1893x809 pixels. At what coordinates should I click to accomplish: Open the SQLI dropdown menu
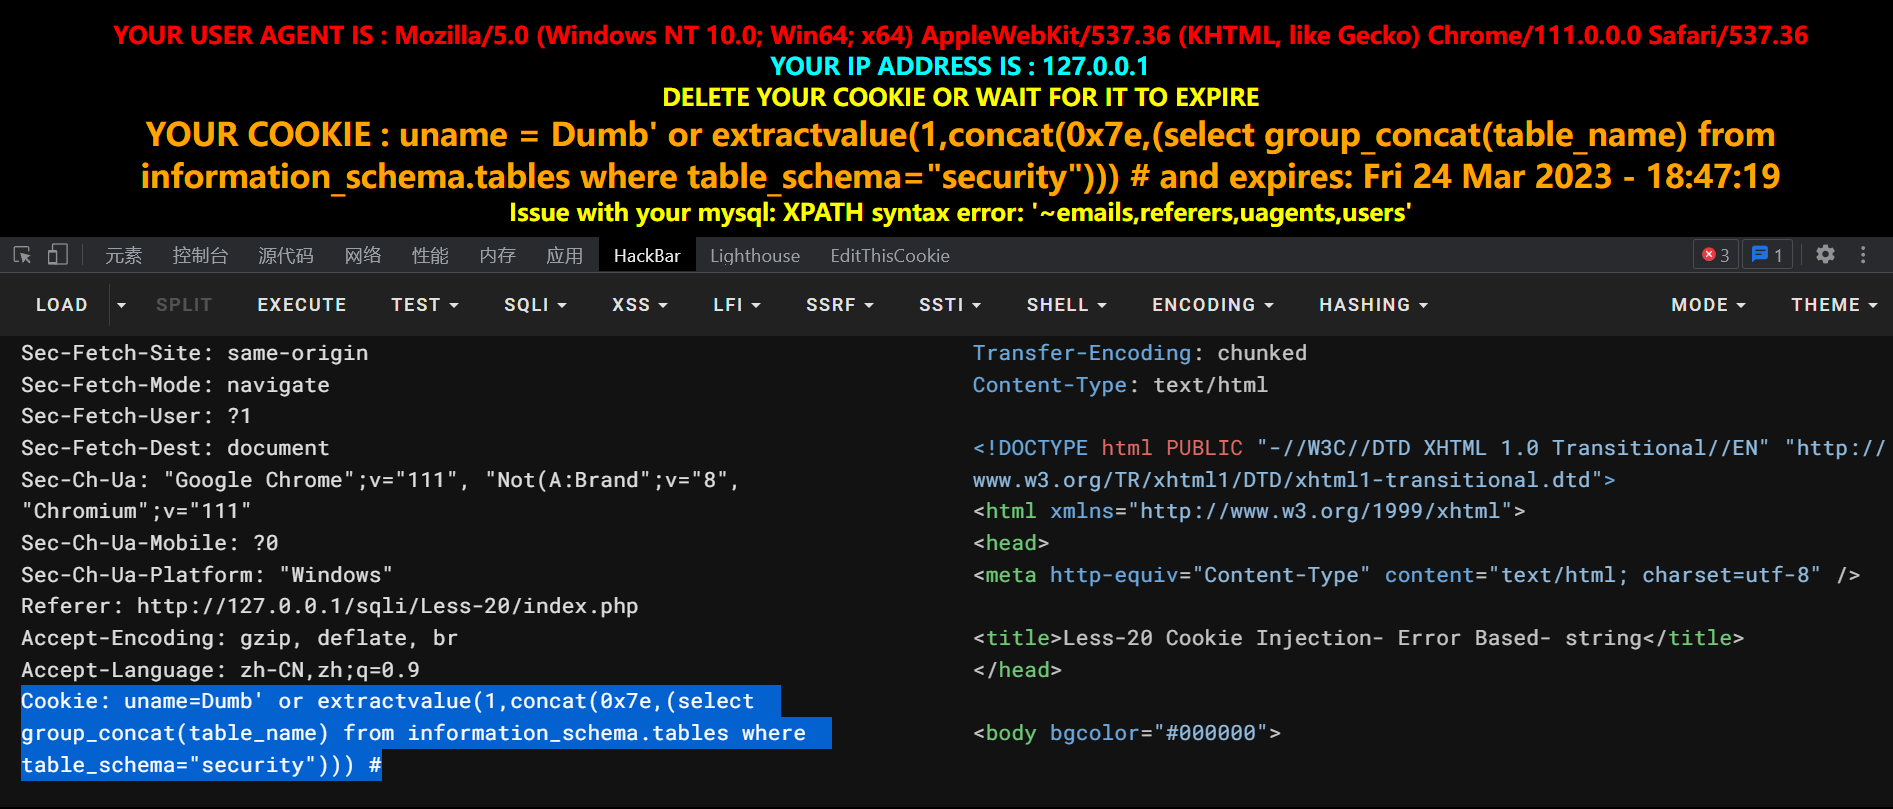(535, 305)
